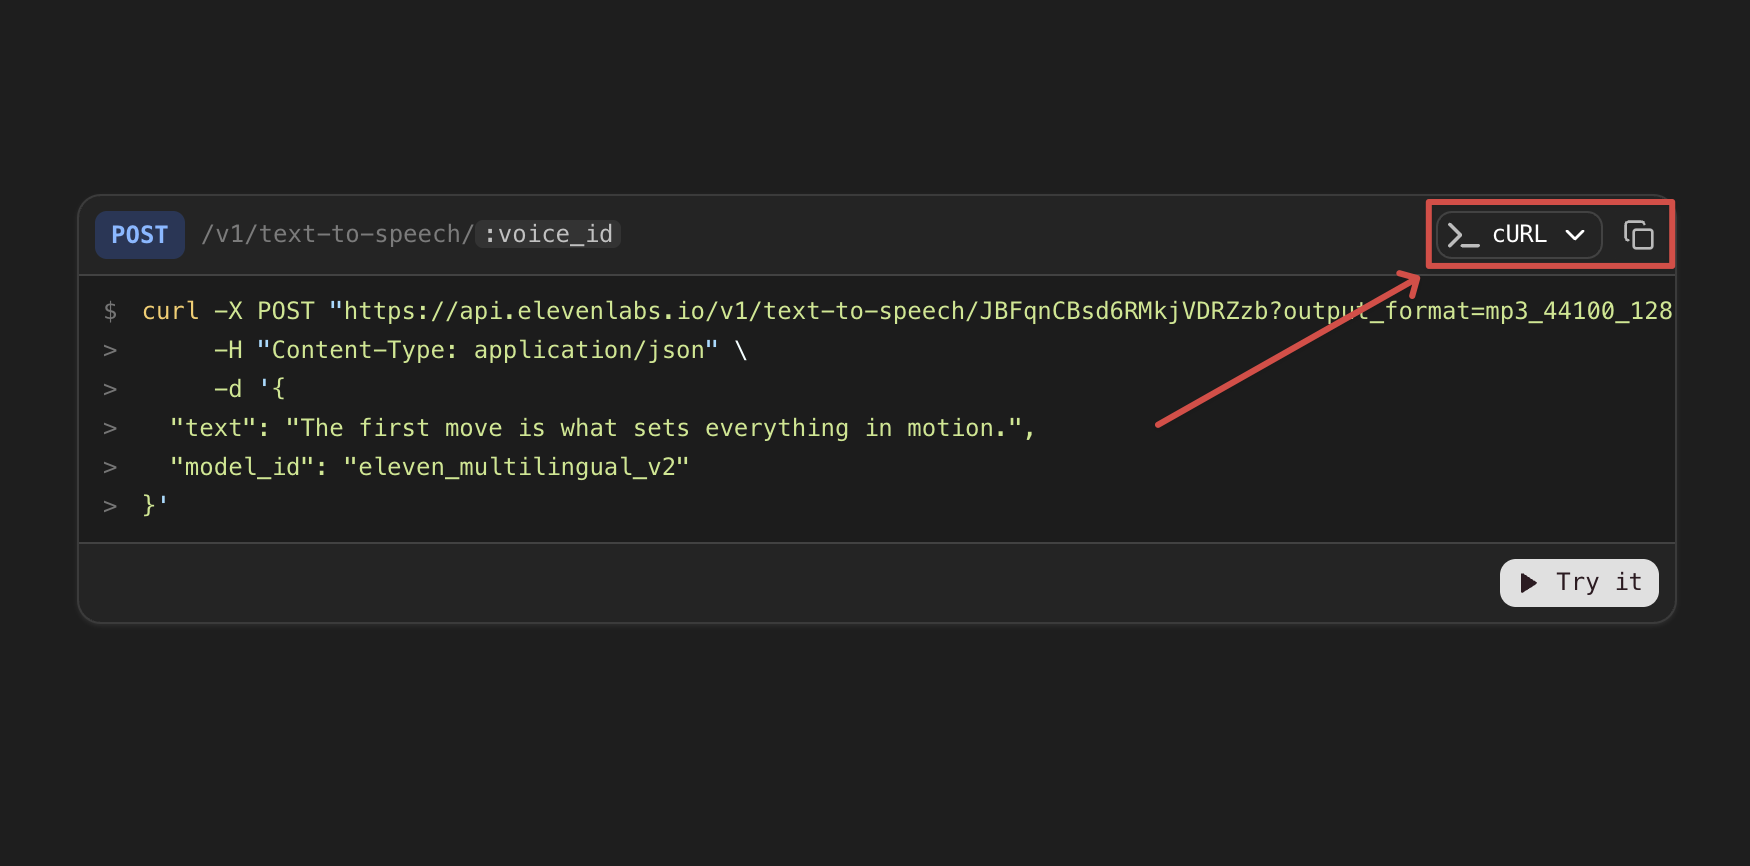Copy the code snippet with the copy icon
Image resolution: width=1750 pixels, height=866 pixels.
(x=1638, y=235)
